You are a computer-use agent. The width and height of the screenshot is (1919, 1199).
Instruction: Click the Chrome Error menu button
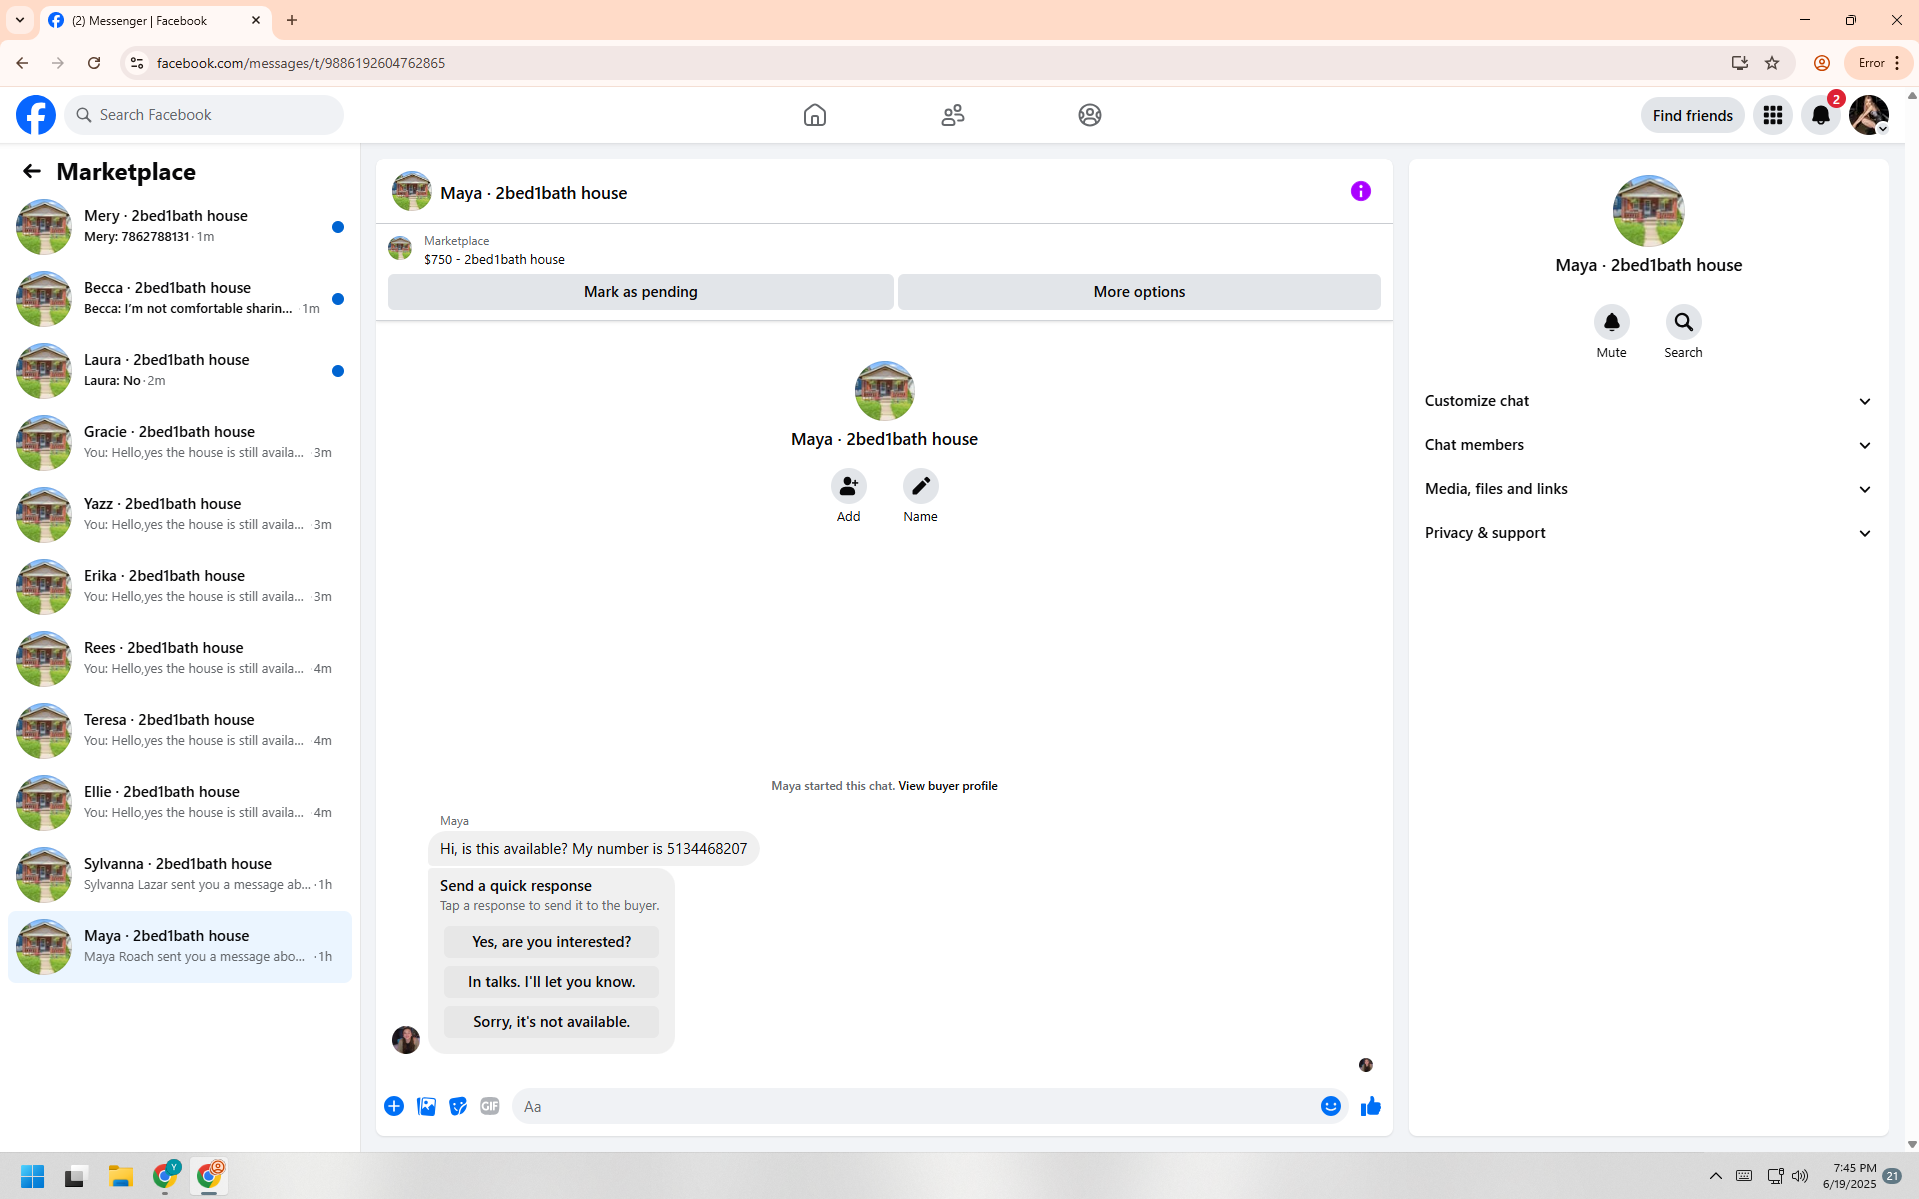point(1878,63)
